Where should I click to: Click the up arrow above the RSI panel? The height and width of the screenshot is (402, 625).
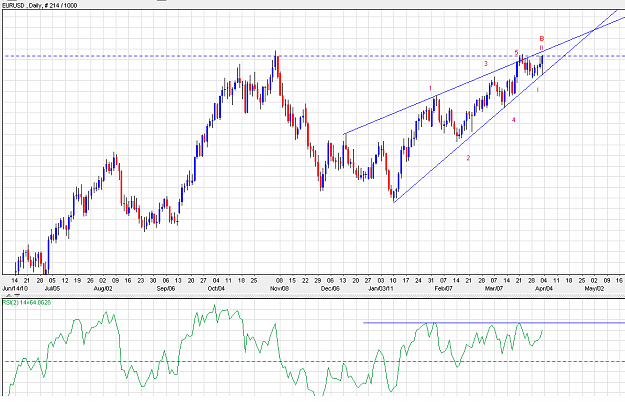coord(9,295)
